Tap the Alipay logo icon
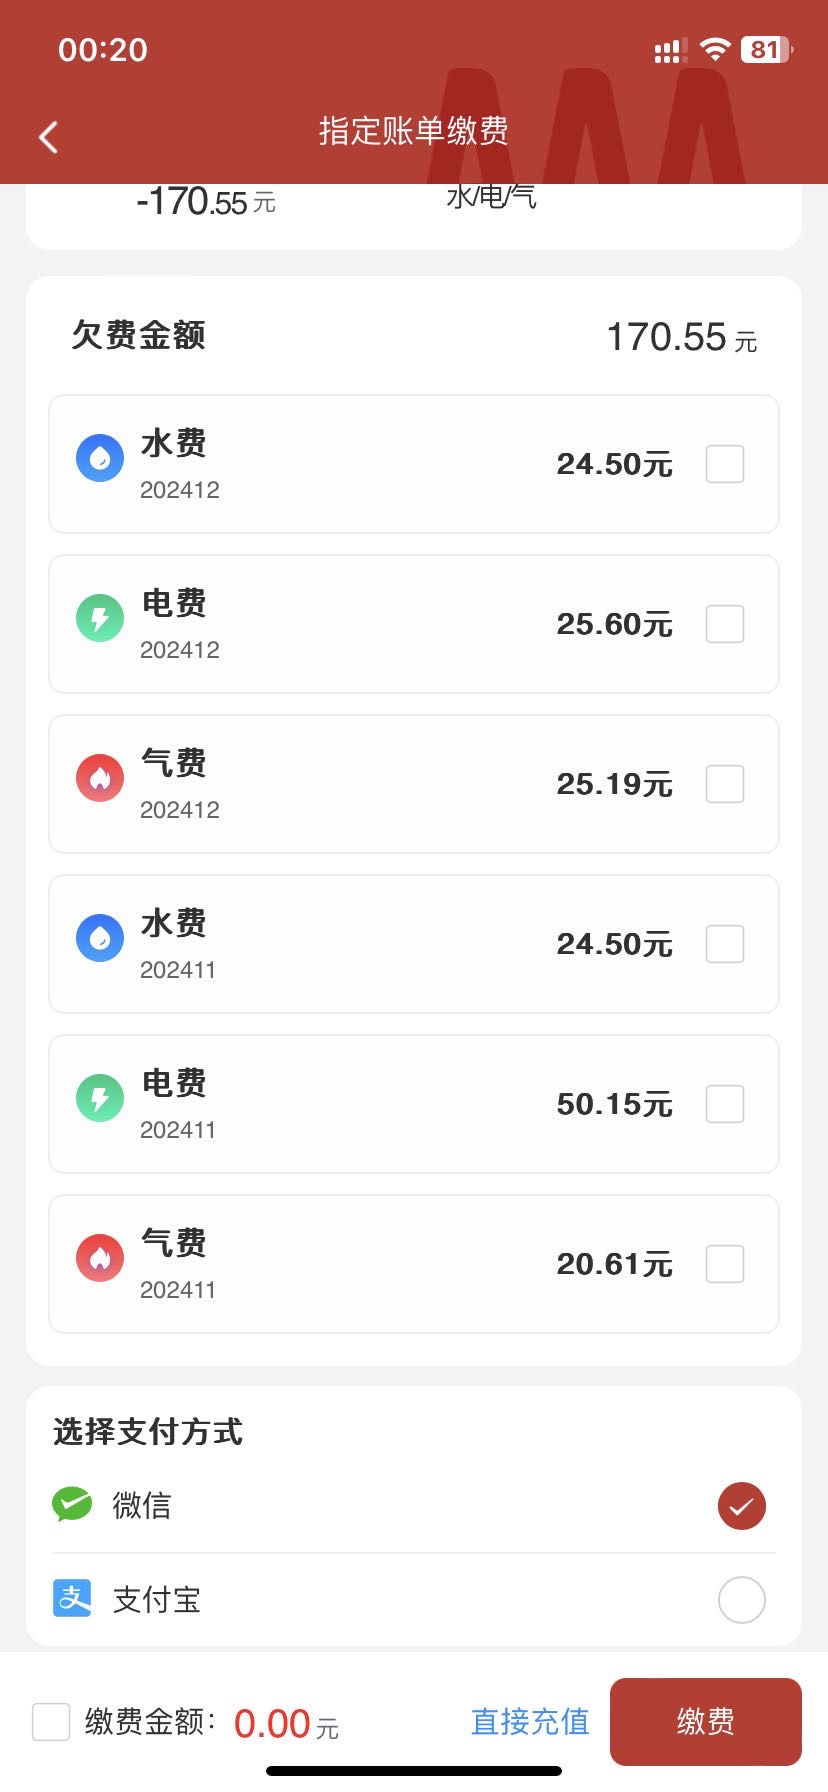The width and height of the screenshot is (828, 1792). coord(72,1598)
